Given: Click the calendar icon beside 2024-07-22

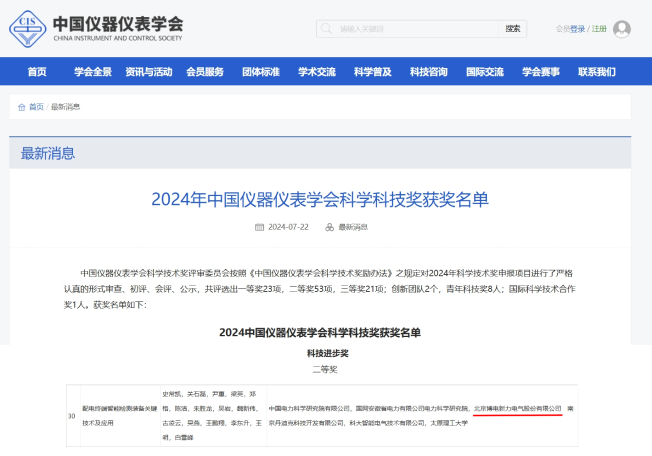Looking at the screenshot, I should click(260, 227).
